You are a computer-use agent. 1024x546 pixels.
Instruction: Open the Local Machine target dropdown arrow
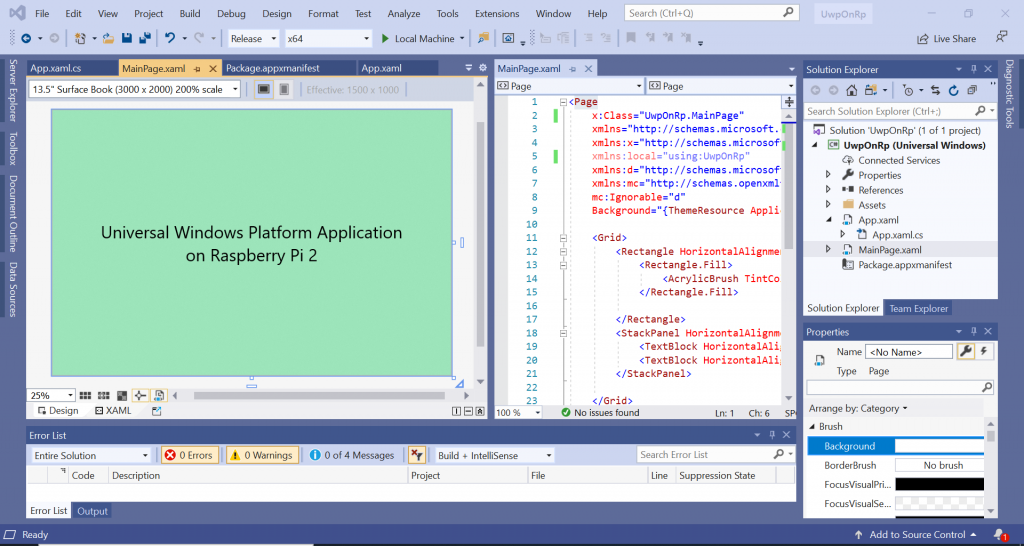[462, 39]
